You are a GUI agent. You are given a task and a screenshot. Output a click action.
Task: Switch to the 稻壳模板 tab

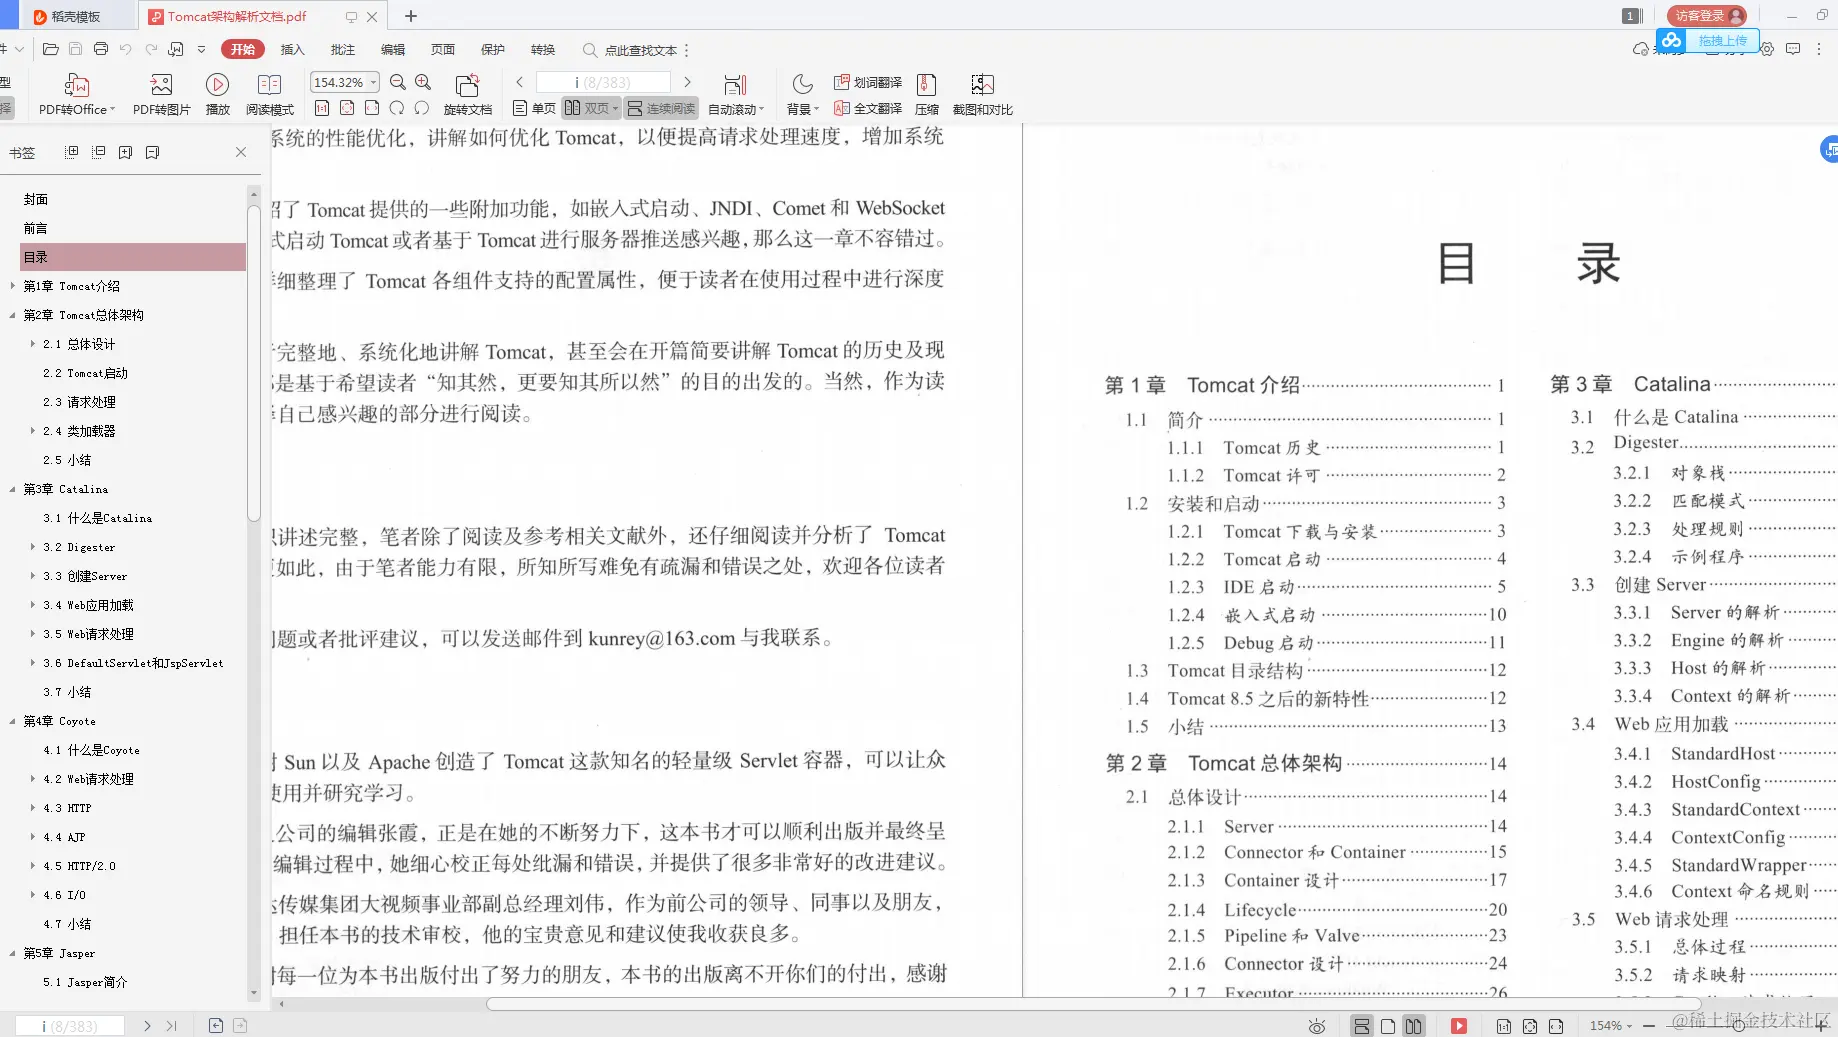75,16
